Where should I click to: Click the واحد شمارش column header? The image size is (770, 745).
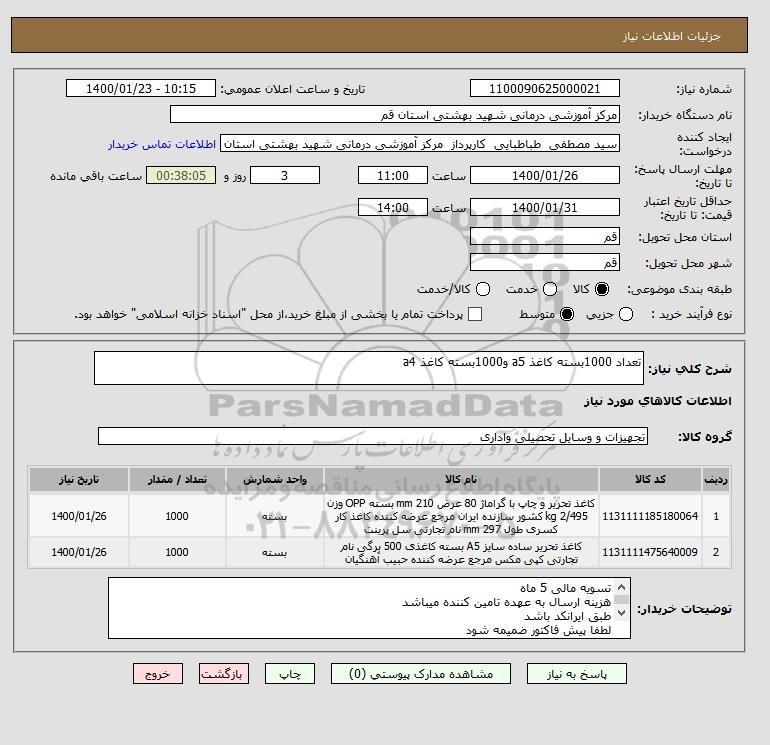click(x=275, y=479)
